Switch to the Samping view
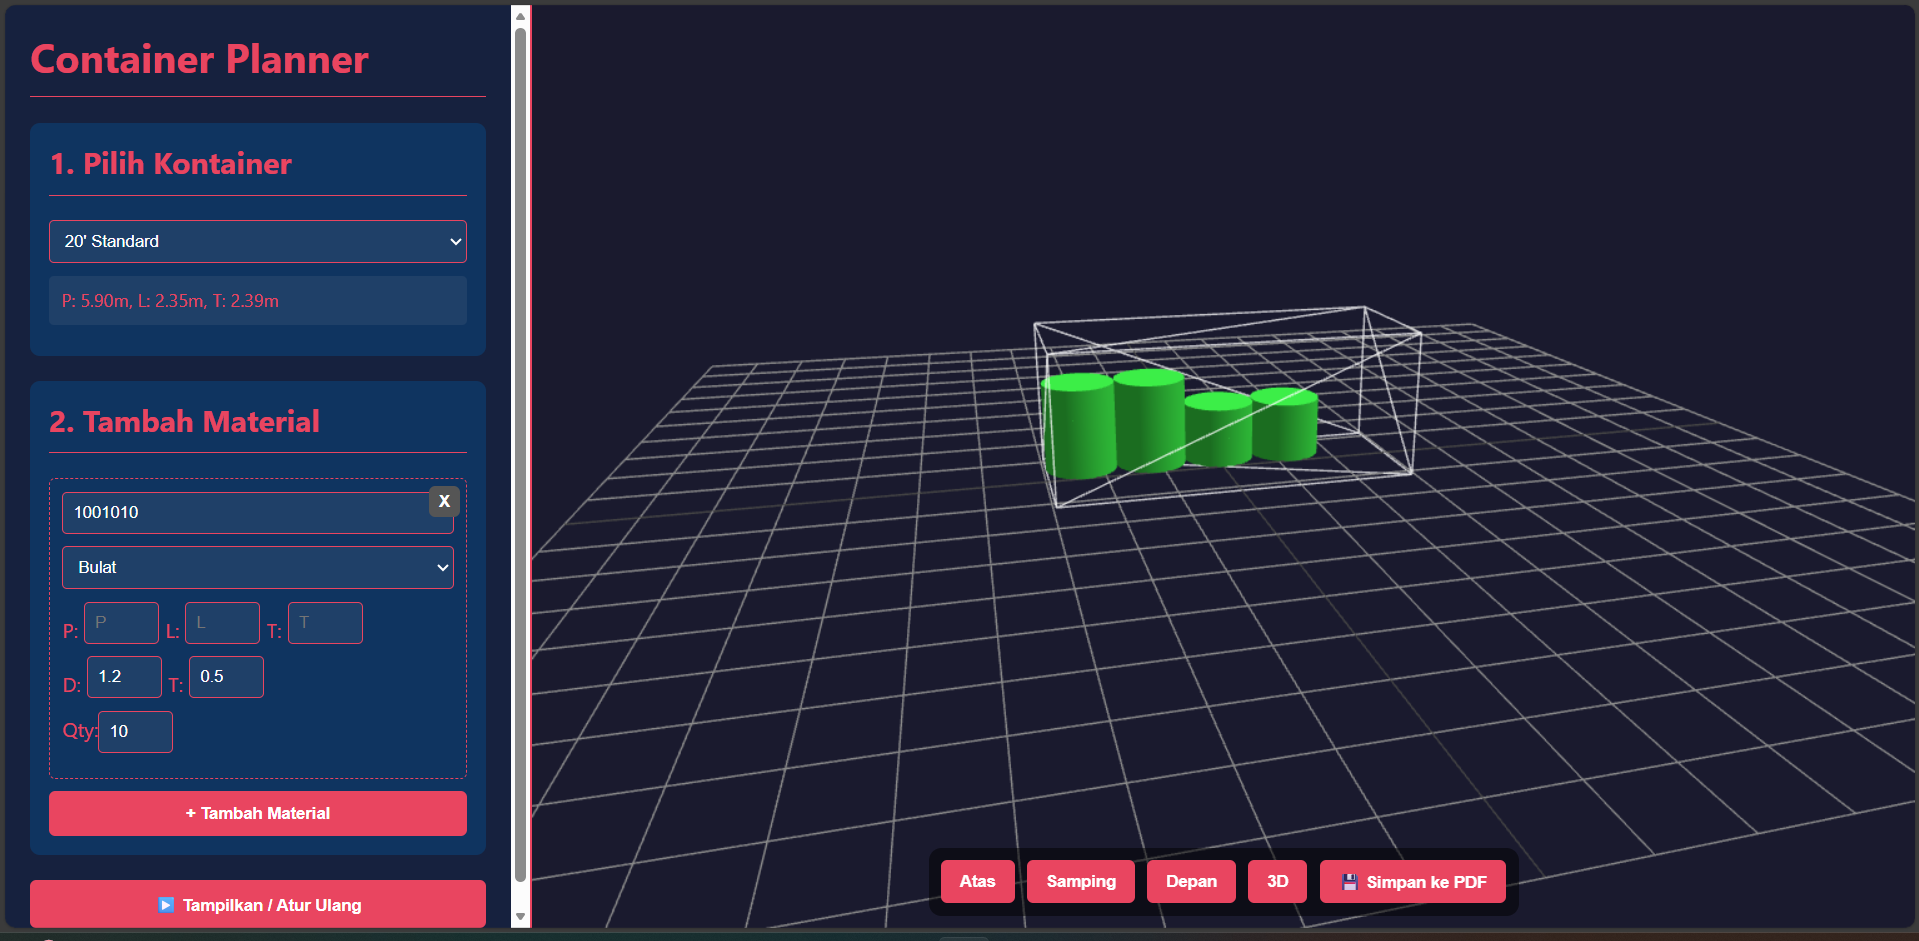Viewport: 1919px width, 941px height. click(x=1080, y=881)
